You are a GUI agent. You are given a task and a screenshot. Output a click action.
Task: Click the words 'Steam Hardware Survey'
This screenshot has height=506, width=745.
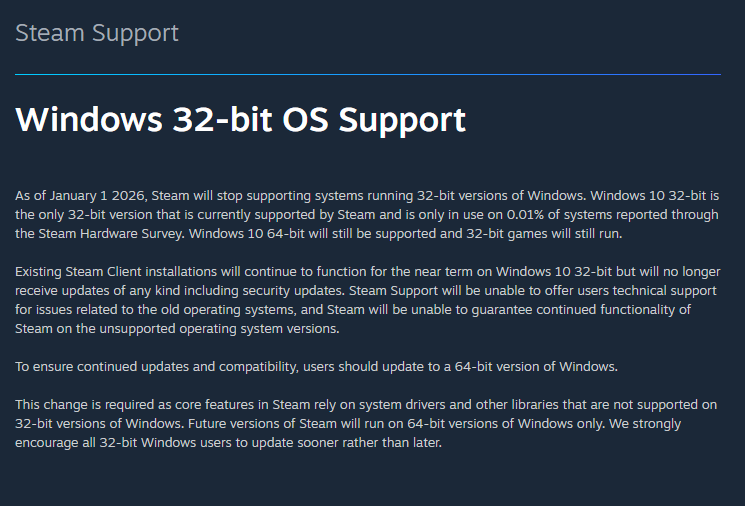[111, 234]
